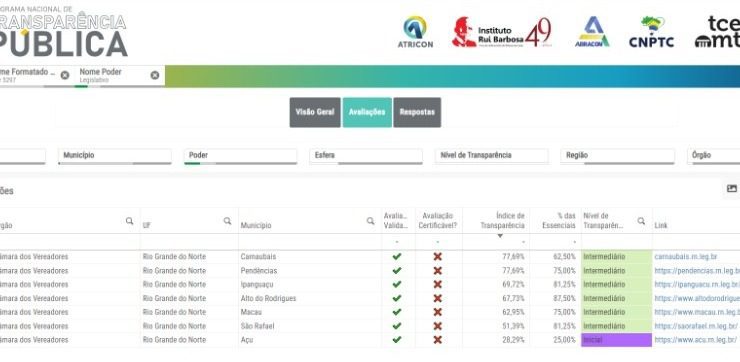740x362 pixels.
Task: Expand the Poder filter dropdown
Action: (x=240, y=156)
